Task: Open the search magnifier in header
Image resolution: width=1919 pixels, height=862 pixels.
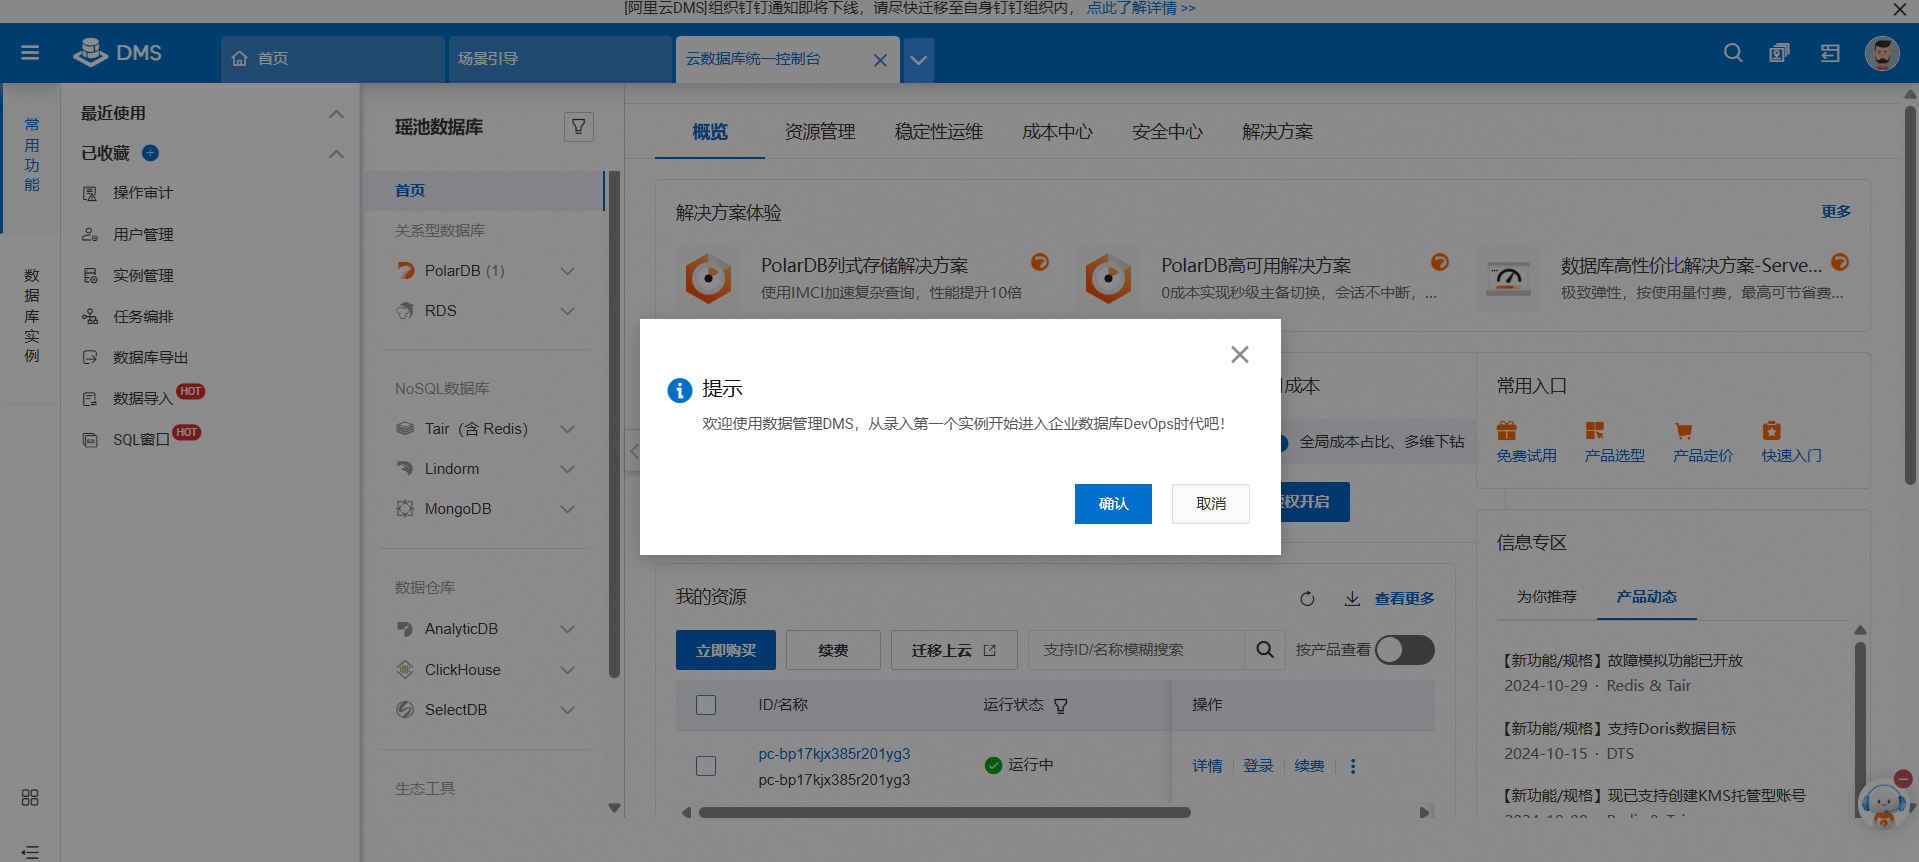Action: [x=1733, y=53]
